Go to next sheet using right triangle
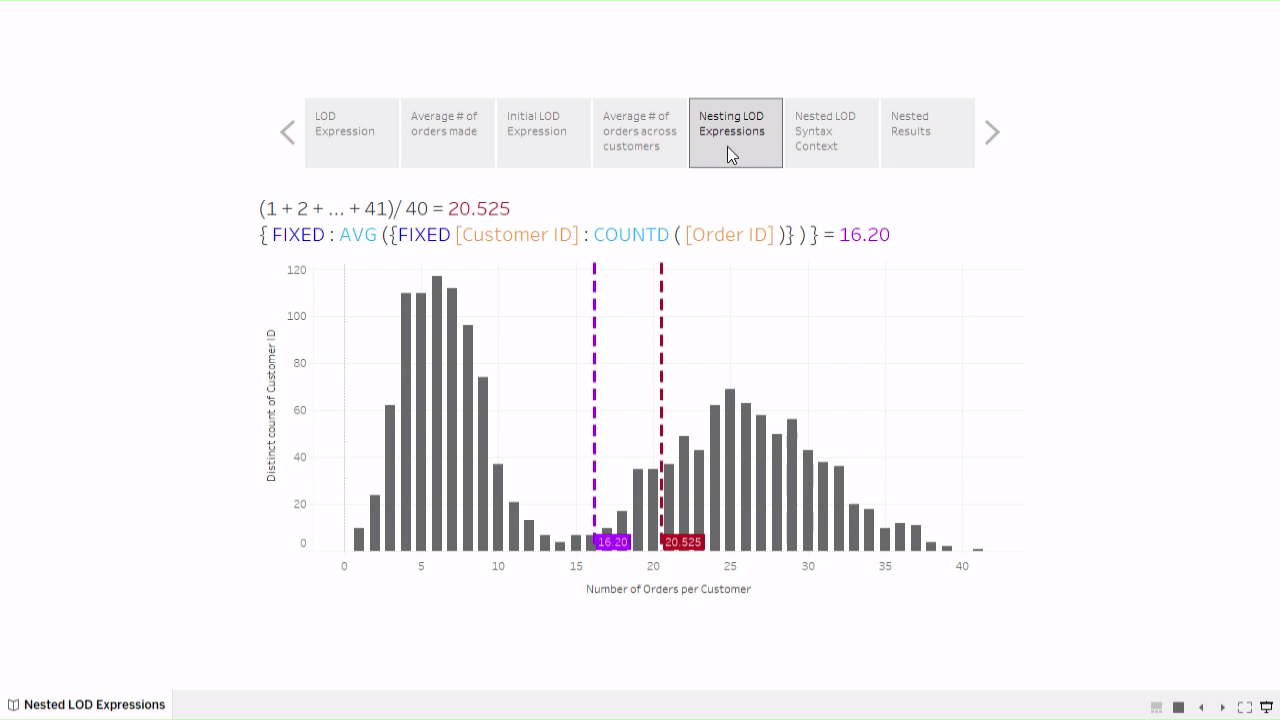The image size is (1280, 720). [x=1222, y=707]
